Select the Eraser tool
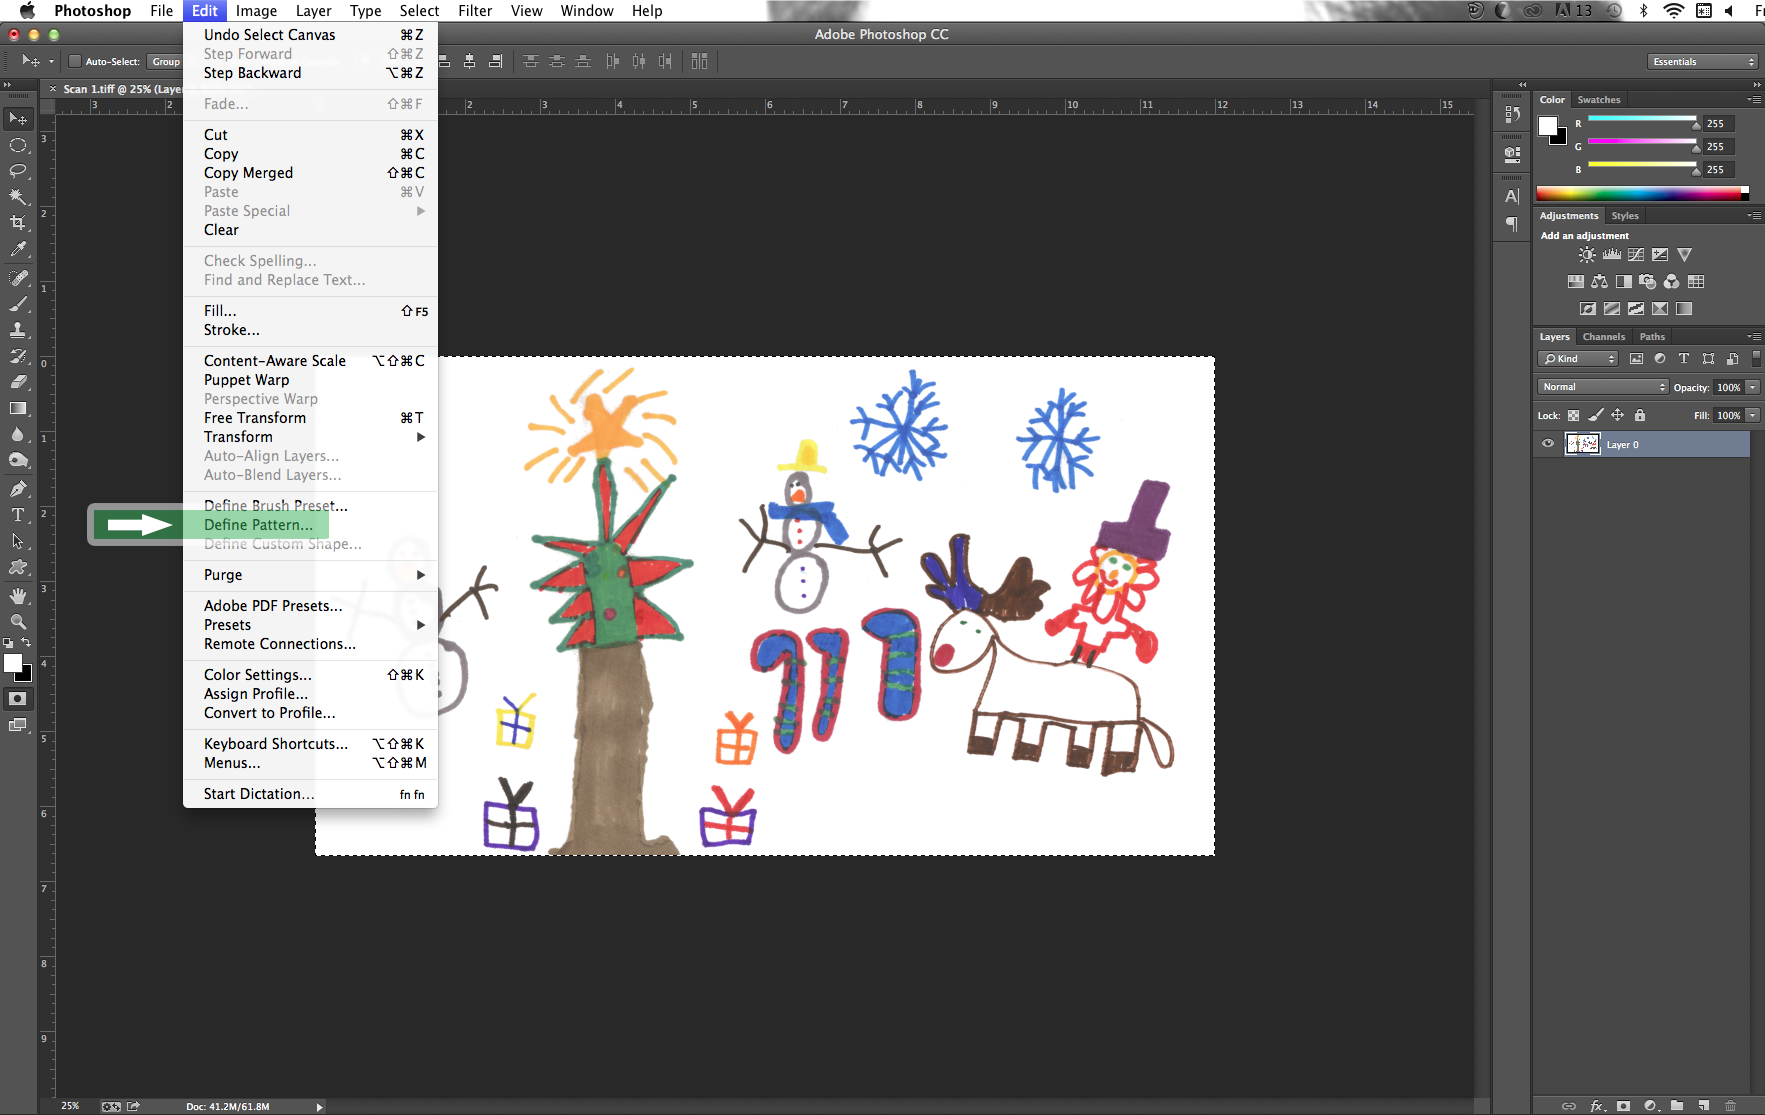Screen dimensions: 1765x1115 (18, 382)
